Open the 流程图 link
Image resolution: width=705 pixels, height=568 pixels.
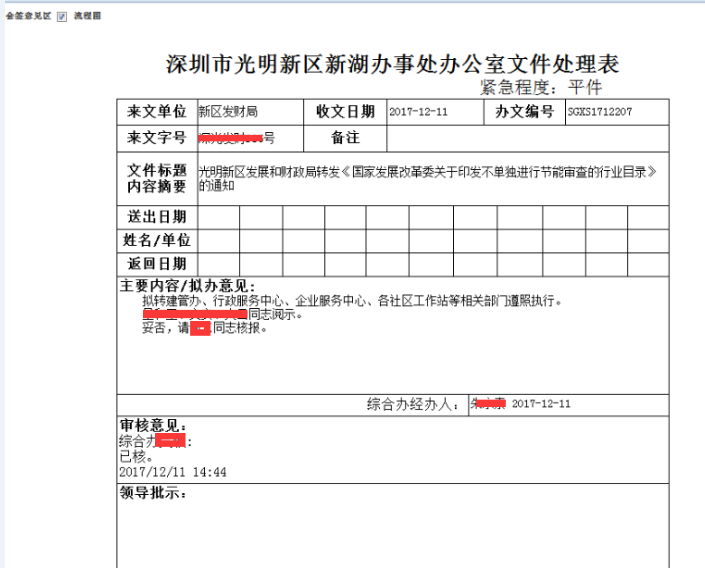click(x=87, y=16)
